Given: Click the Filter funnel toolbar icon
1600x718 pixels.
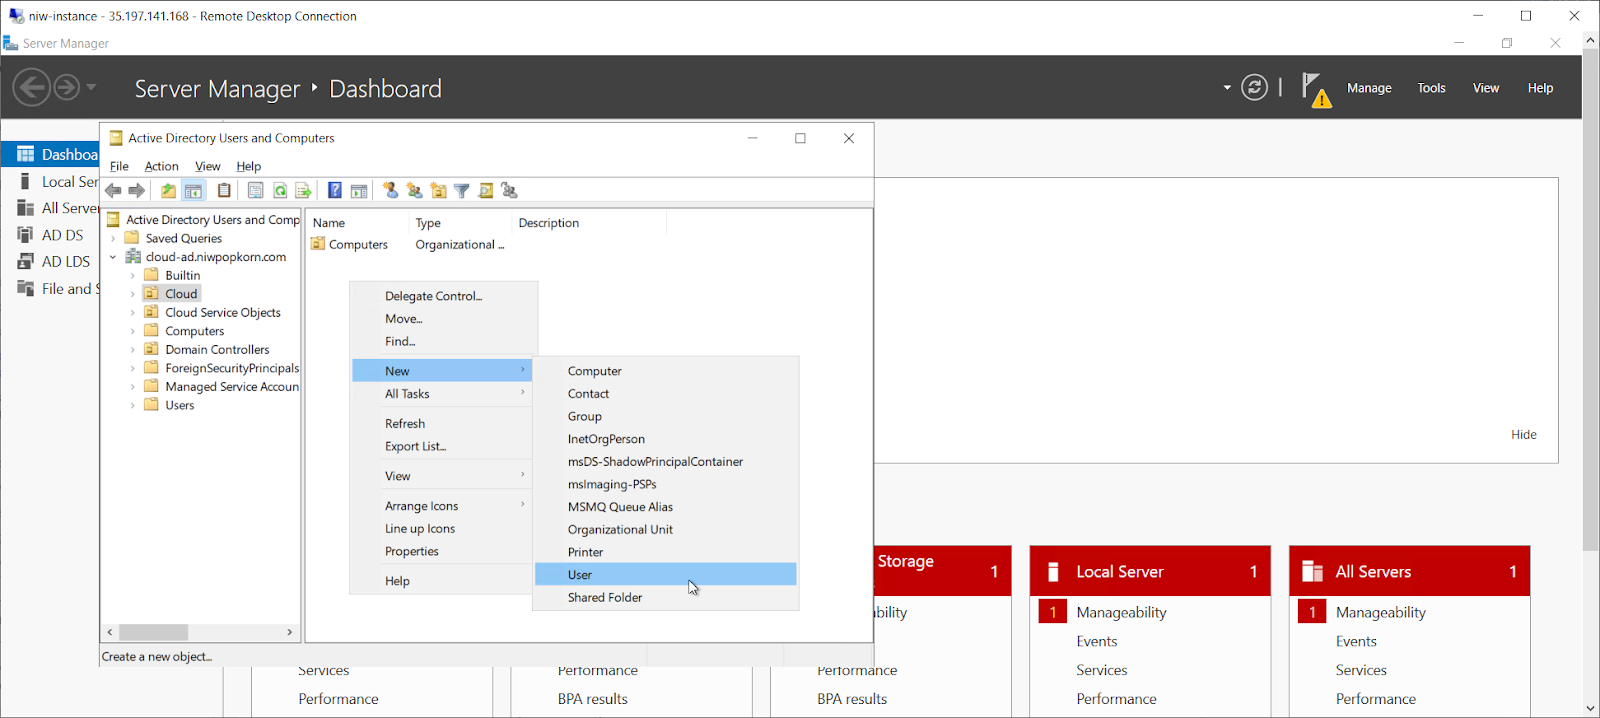Looking at the screenshot, I should point(462,190).
